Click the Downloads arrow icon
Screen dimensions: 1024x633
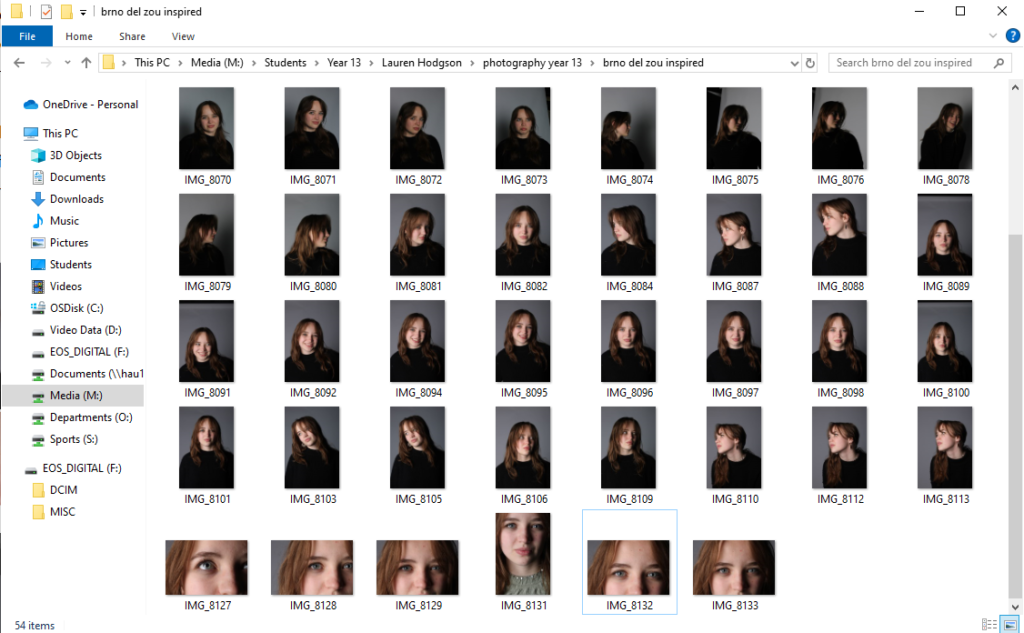click(x=38, y=199)
